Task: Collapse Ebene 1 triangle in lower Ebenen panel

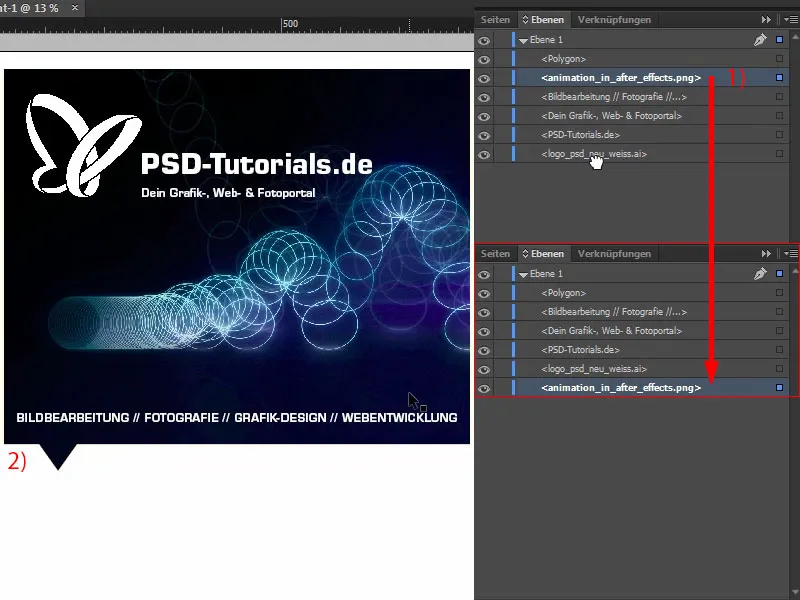Action: tap(523, 274)
